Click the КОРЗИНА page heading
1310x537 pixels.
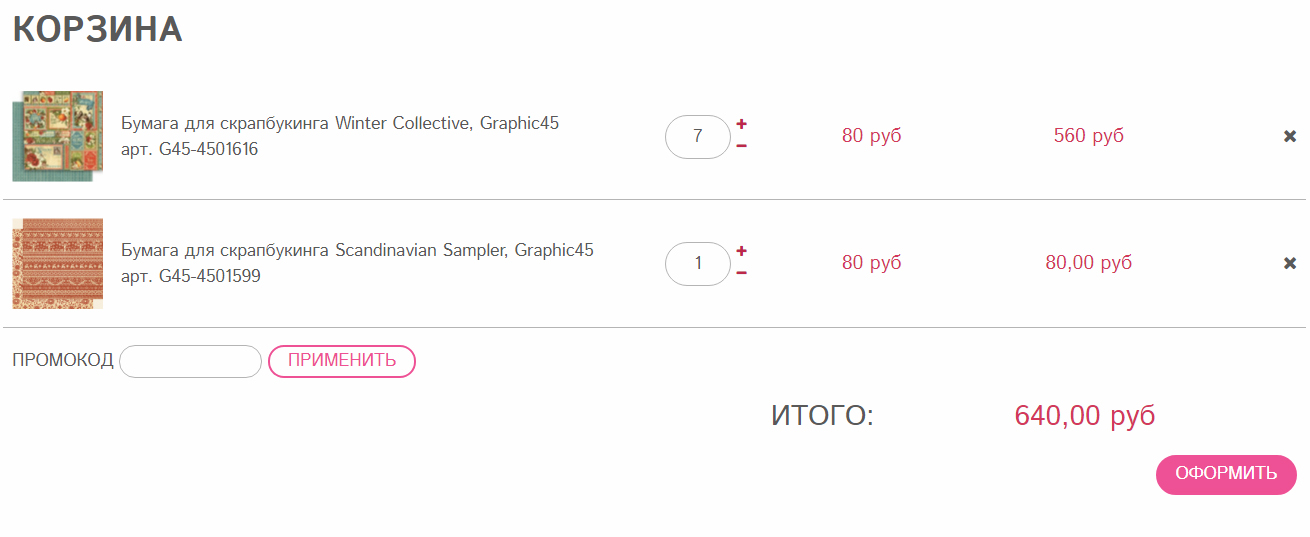pyautogui.click(x=97, y=29)
